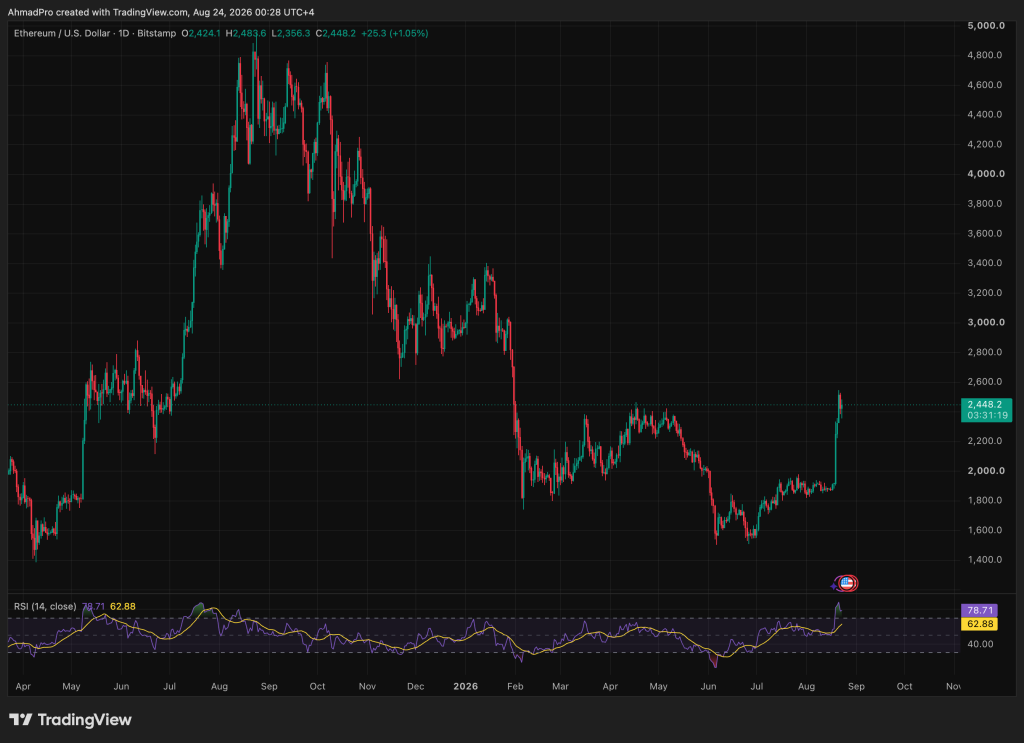Image resolution: width=1024 pixels, height=743 pixels.
Task: Click the 5,000.0 price axis label
Action: point(985,25)
